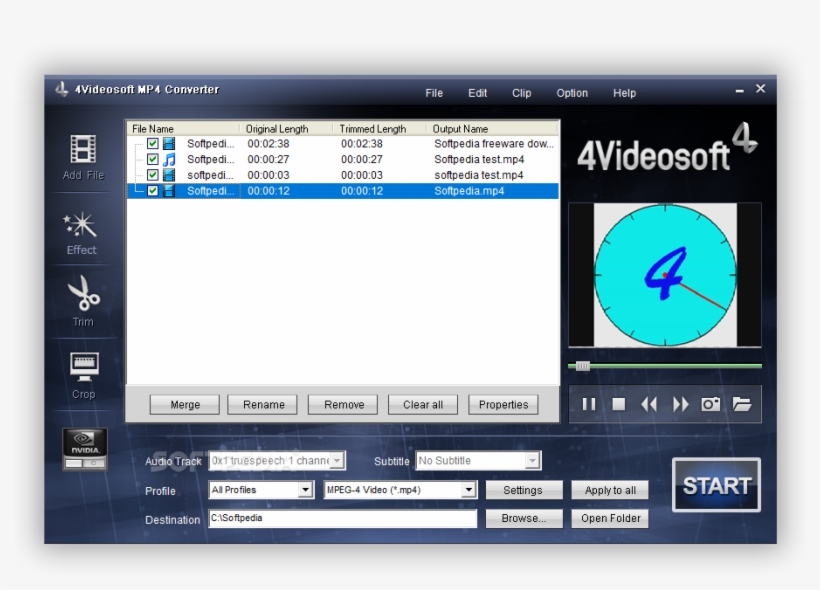Take a snapshot with camera icon
820x590 pixels.
[x=711, y=404]
